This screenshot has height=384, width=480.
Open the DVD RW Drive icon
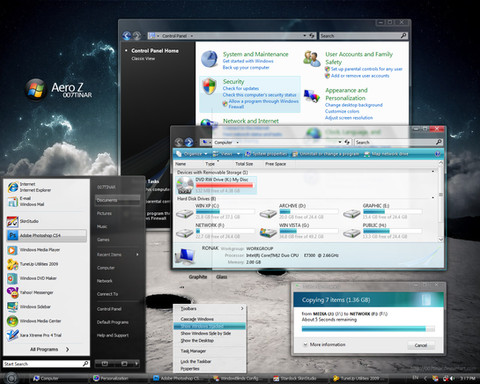pos(184,185)
